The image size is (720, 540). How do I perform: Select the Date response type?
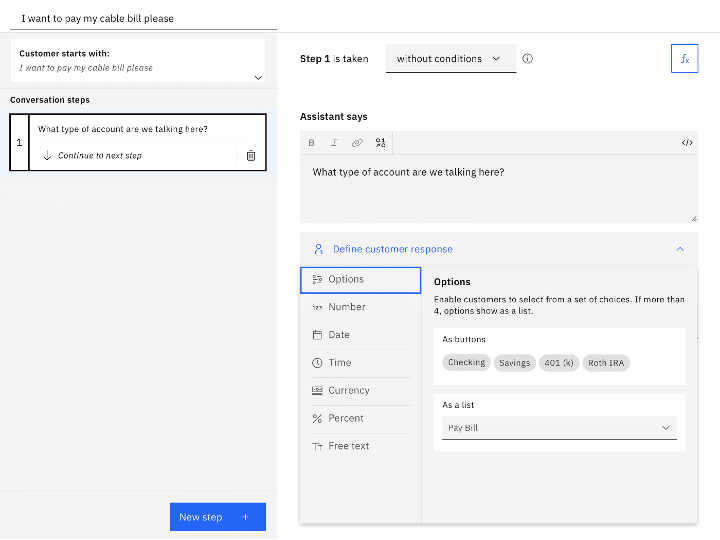(360, 335)
